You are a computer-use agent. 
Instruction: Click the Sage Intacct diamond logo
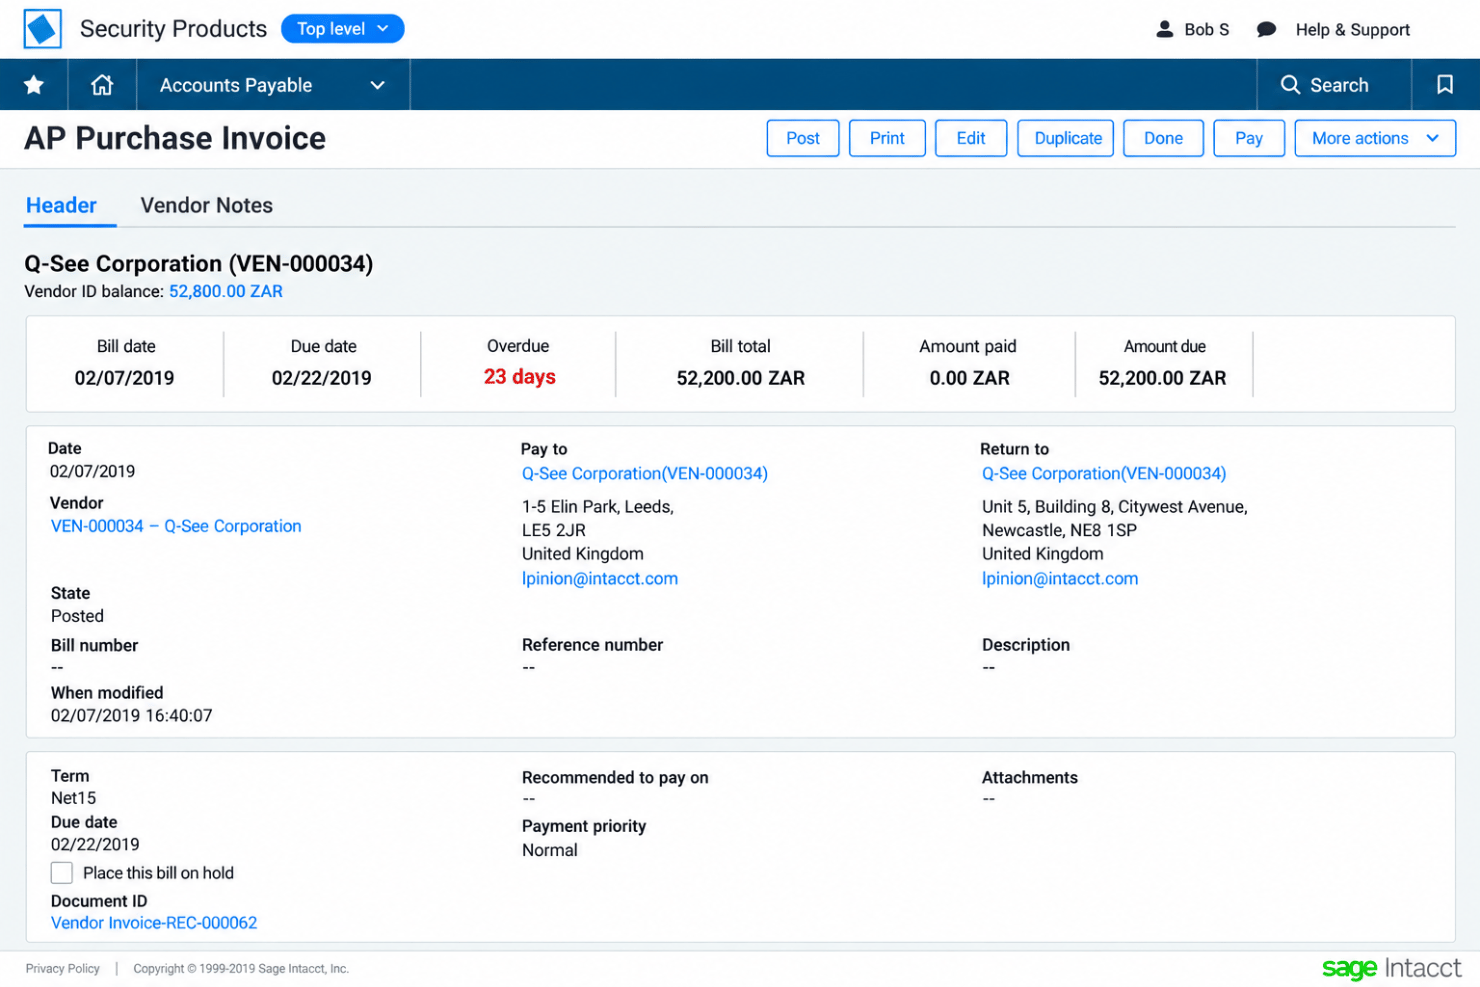point(42,29)
